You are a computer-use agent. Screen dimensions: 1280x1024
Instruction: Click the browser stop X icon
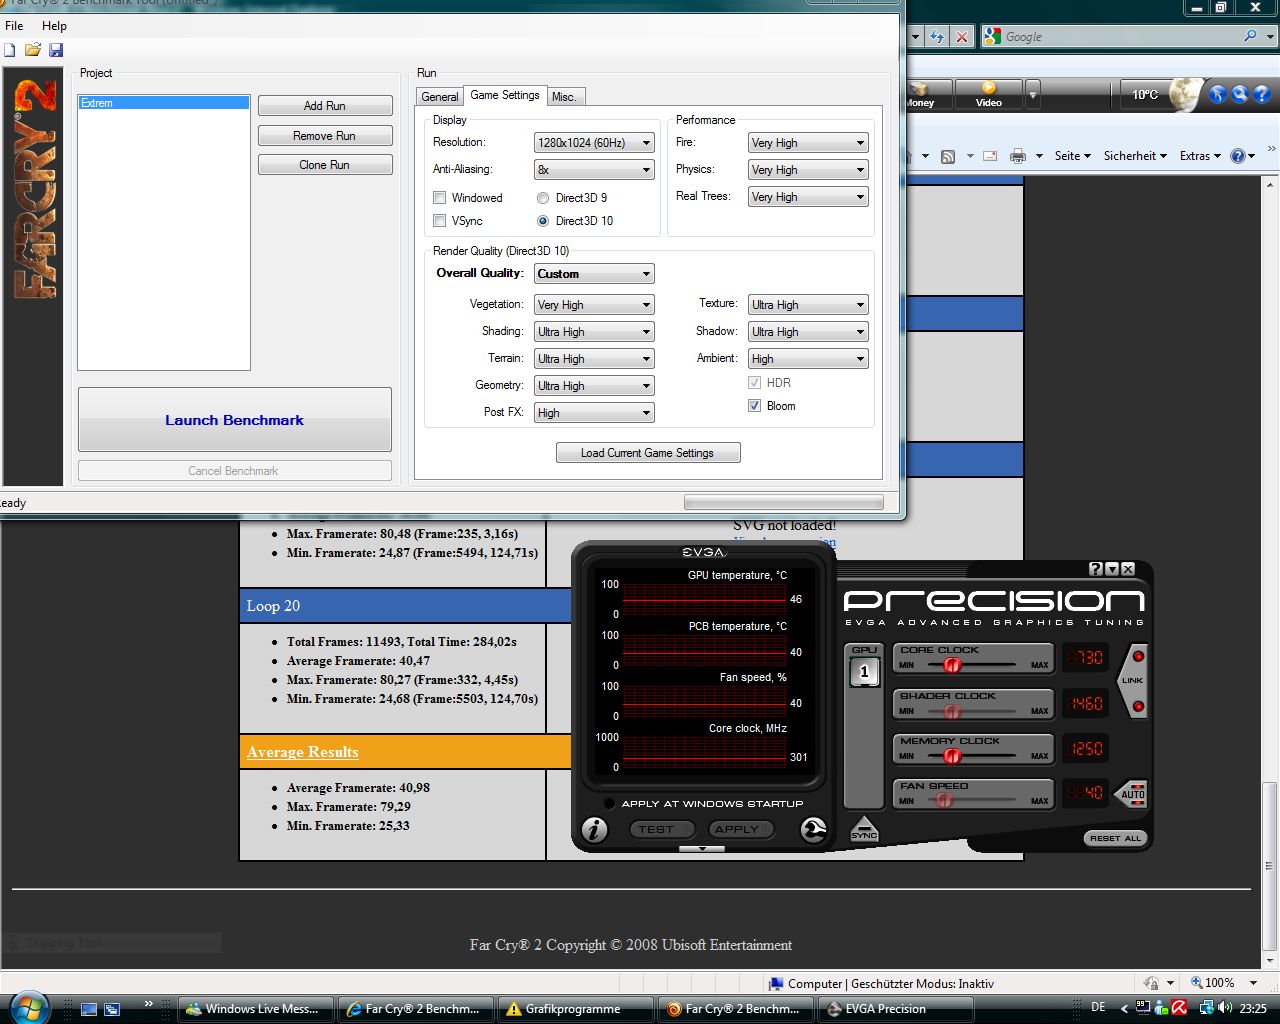pos(961,37)
